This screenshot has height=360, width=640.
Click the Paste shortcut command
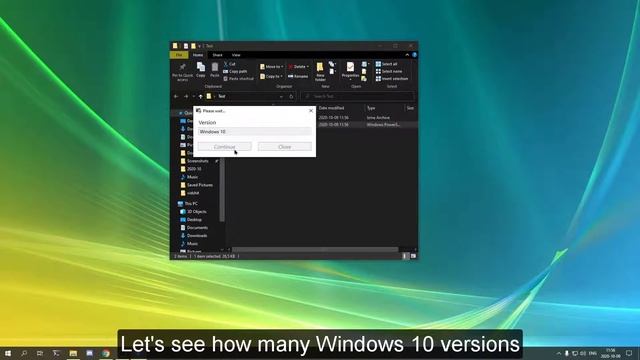(x=239, y=78)
